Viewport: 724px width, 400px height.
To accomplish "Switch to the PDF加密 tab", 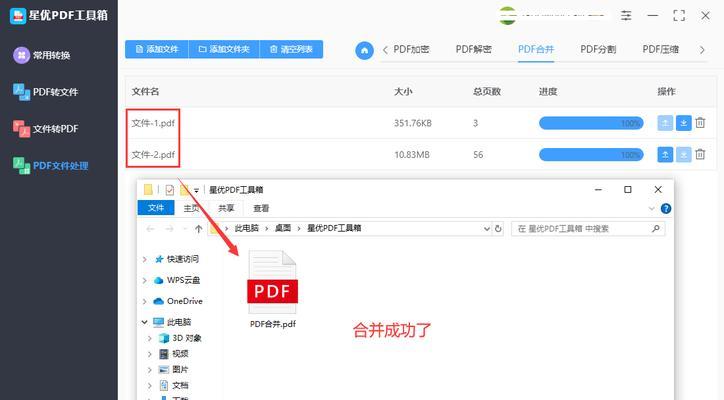I will coord(411,49).
